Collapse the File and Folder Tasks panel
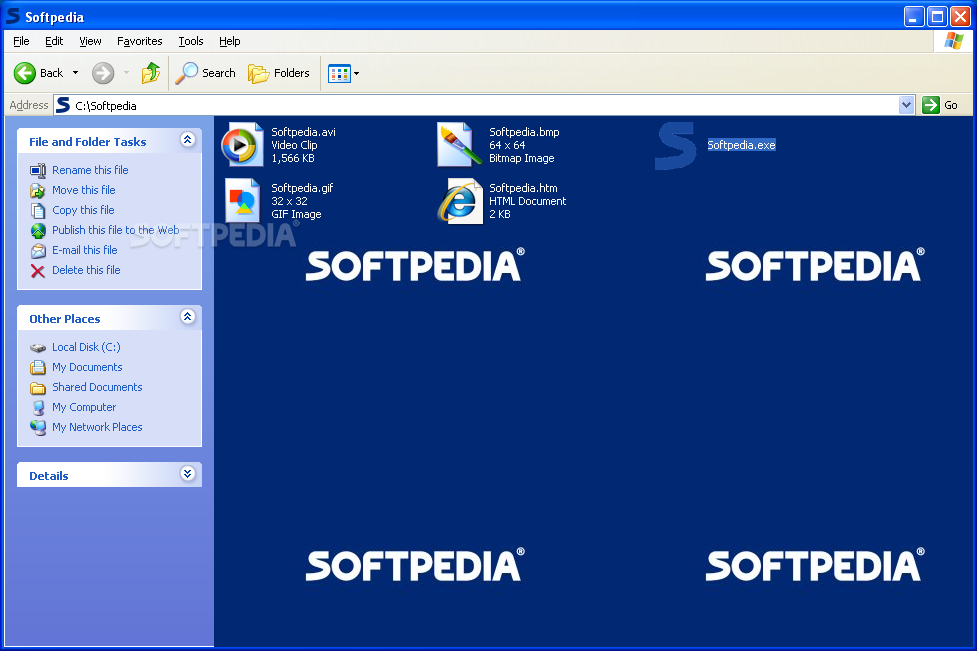Screen dimensions: 977x651 tap(188, 140)
